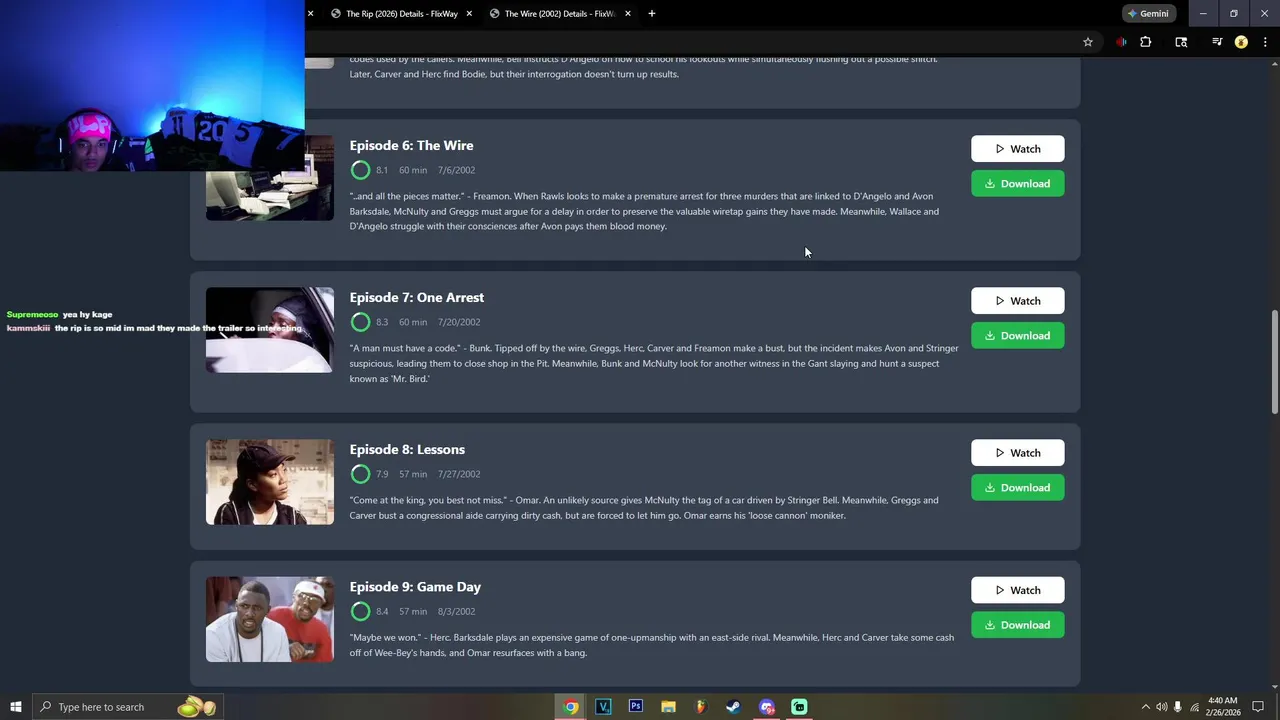The width and height of the screenshot is (1280, 720).
Task: Open the Wi-Fi network icon in tray
Action: 1194,707
